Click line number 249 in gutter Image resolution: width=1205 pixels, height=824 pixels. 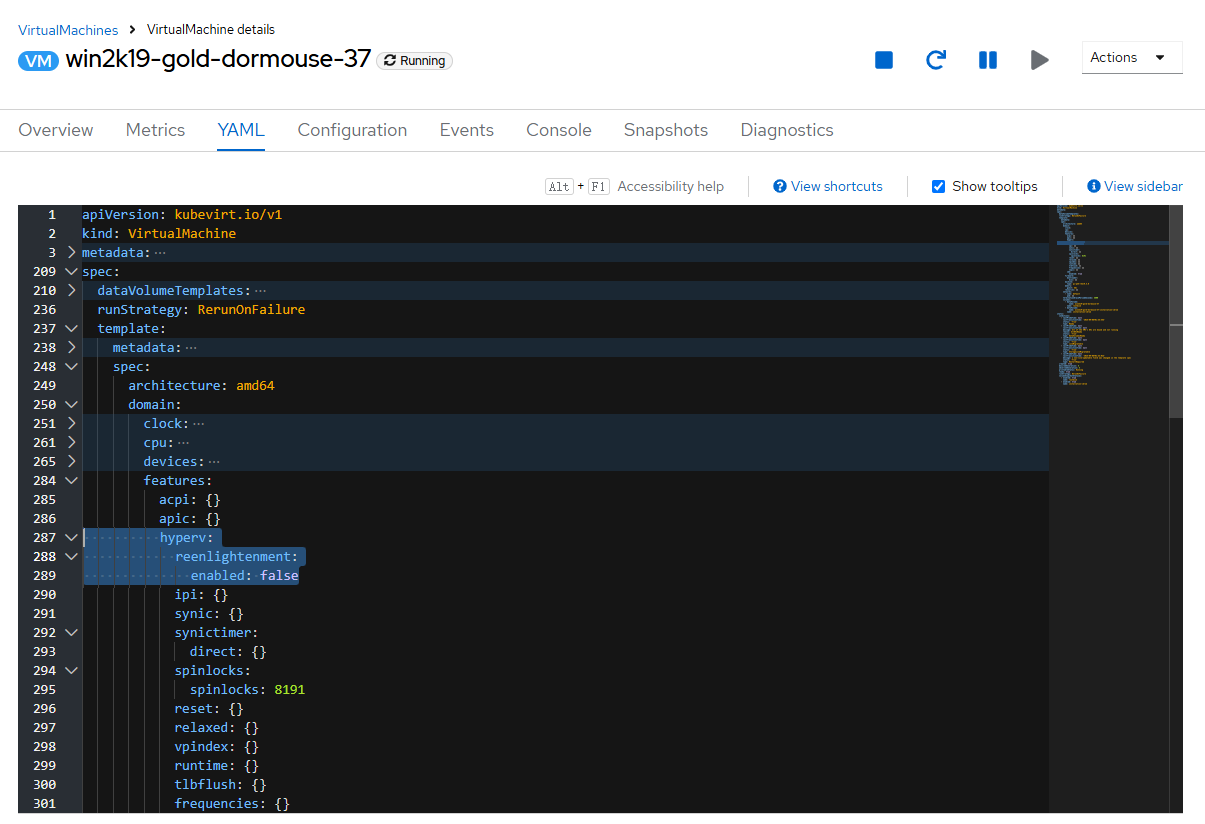[44, 385]
